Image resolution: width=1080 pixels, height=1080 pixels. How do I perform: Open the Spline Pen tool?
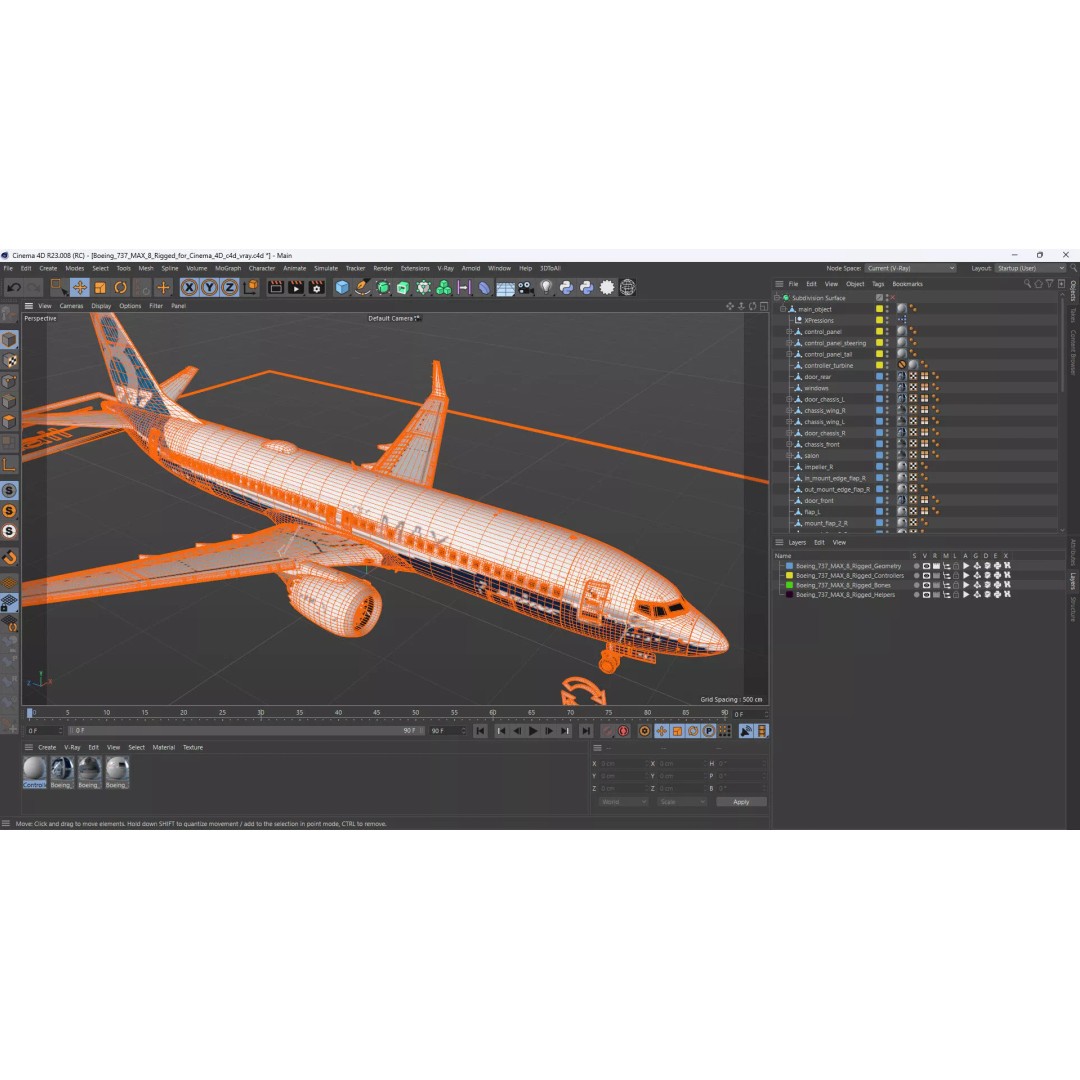[x=362, y=288]
